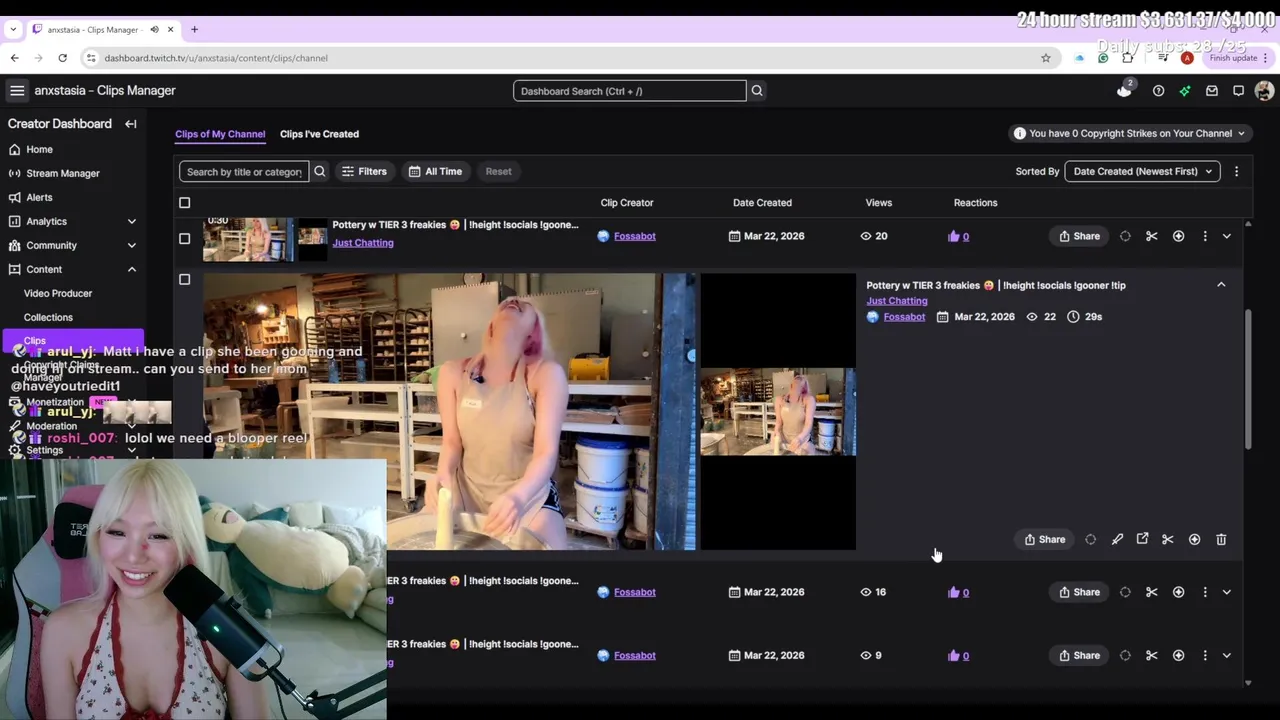The width and height of the screenshot is (1280, 720).
Task: Expand the 9 views clip row
Action: tap(1227, 655)
